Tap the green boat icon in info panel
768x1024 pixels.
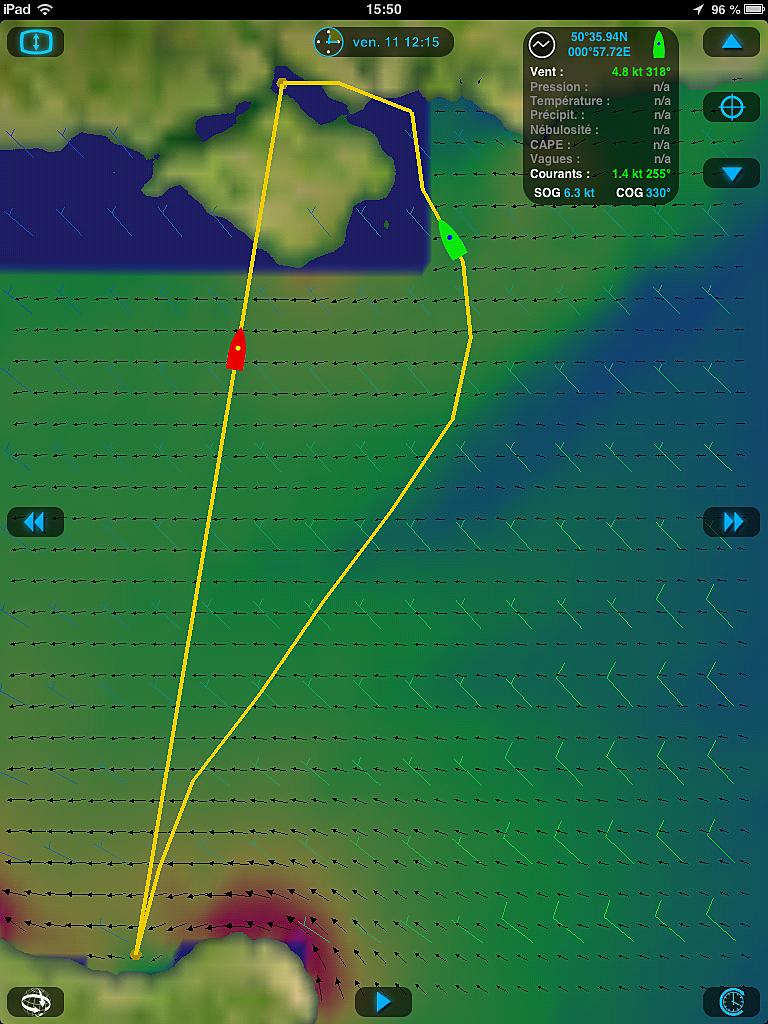tap(658, 44)
